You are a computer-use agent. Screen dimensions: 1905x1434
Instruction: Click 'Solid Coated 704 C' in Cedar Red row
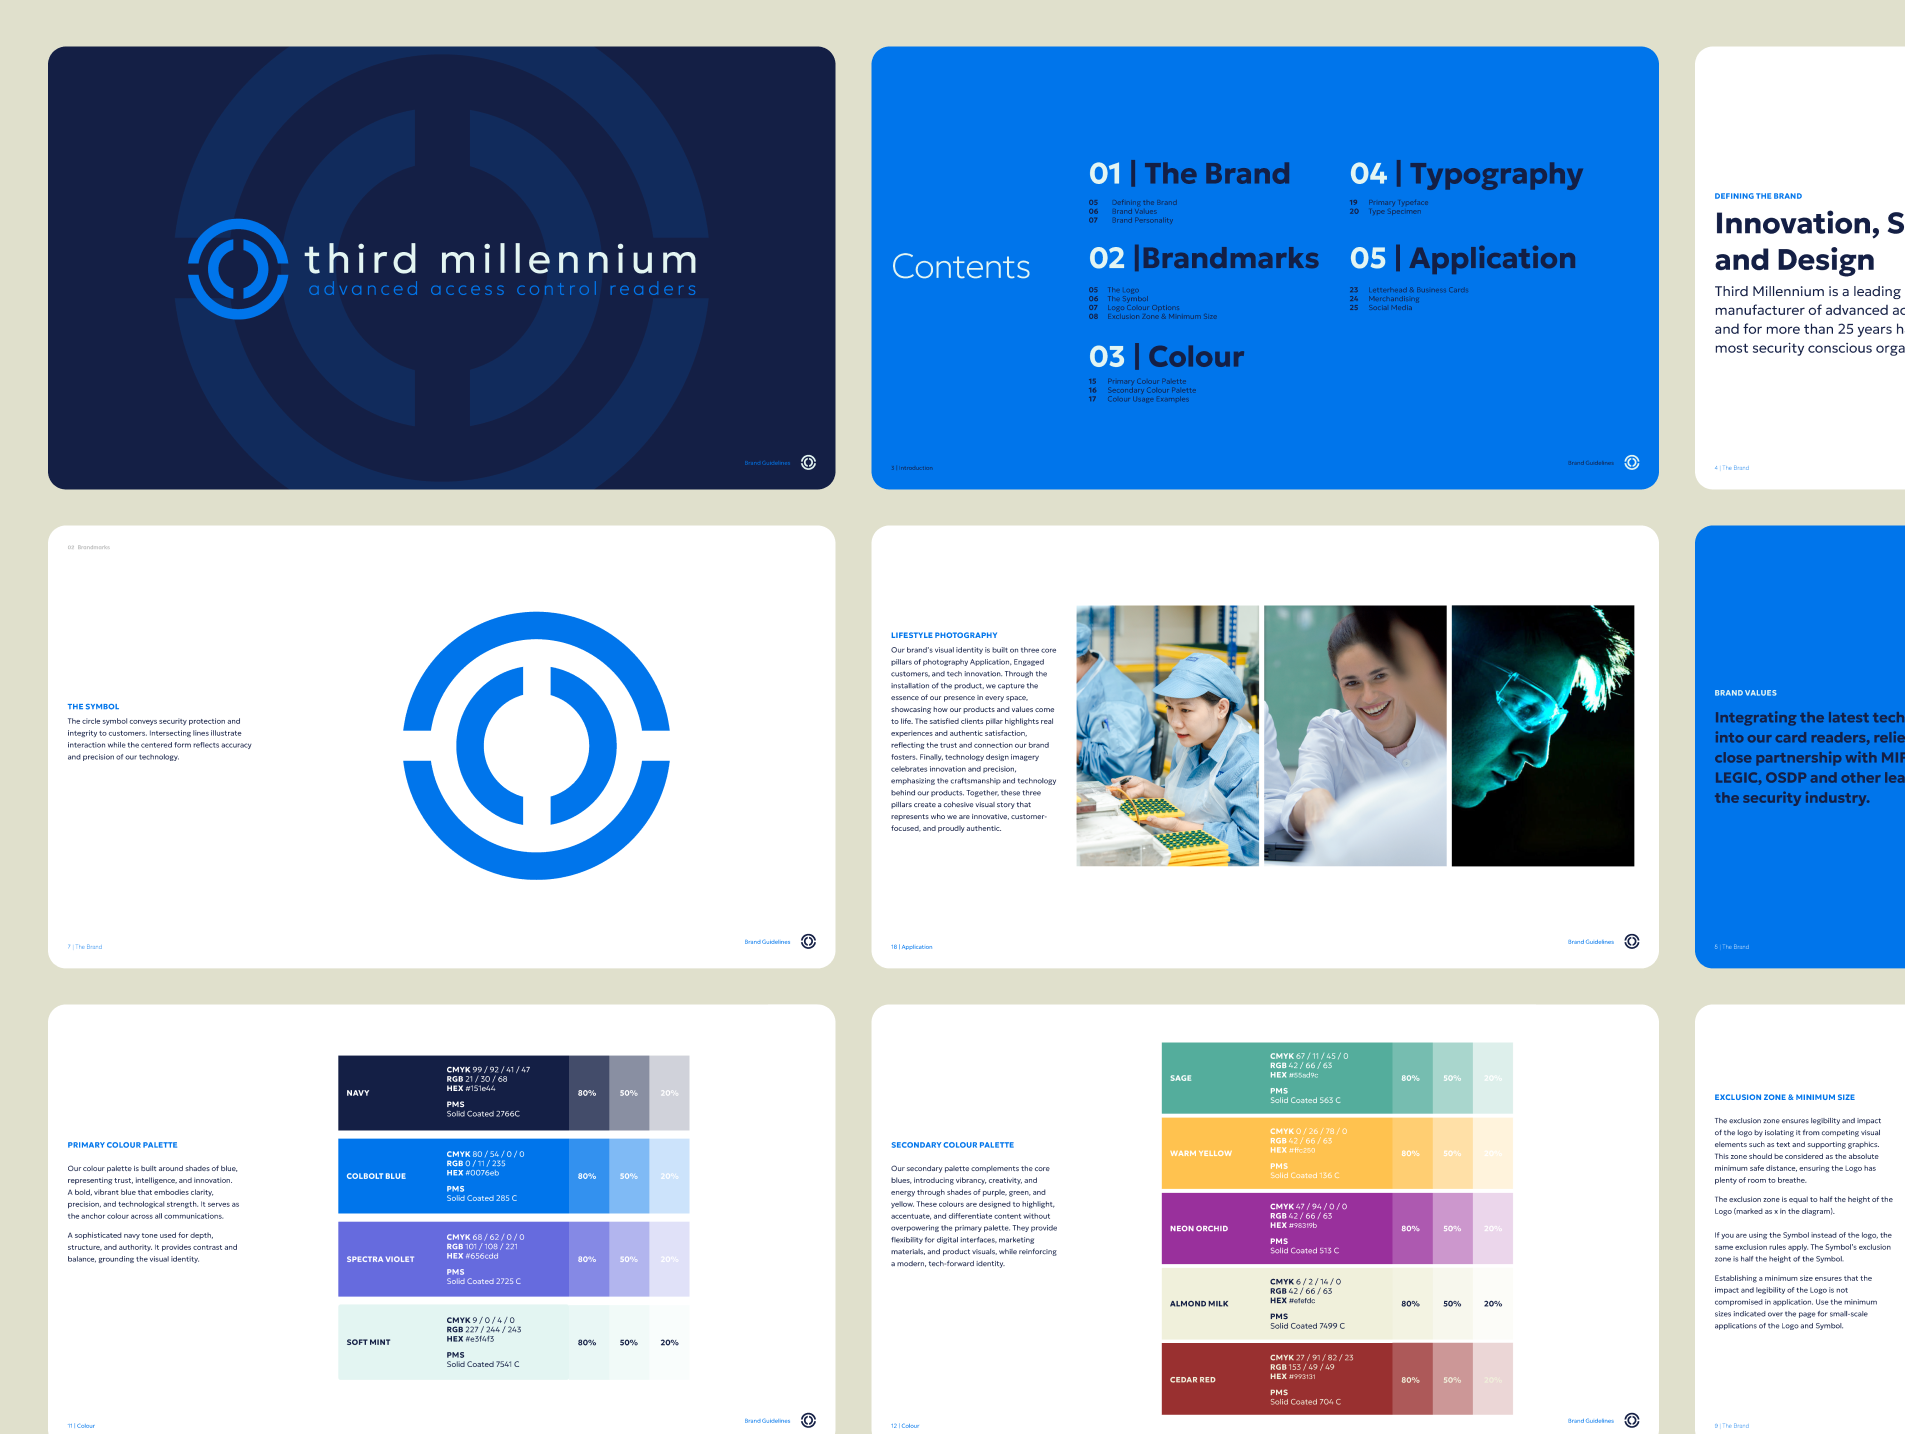1305,1402
